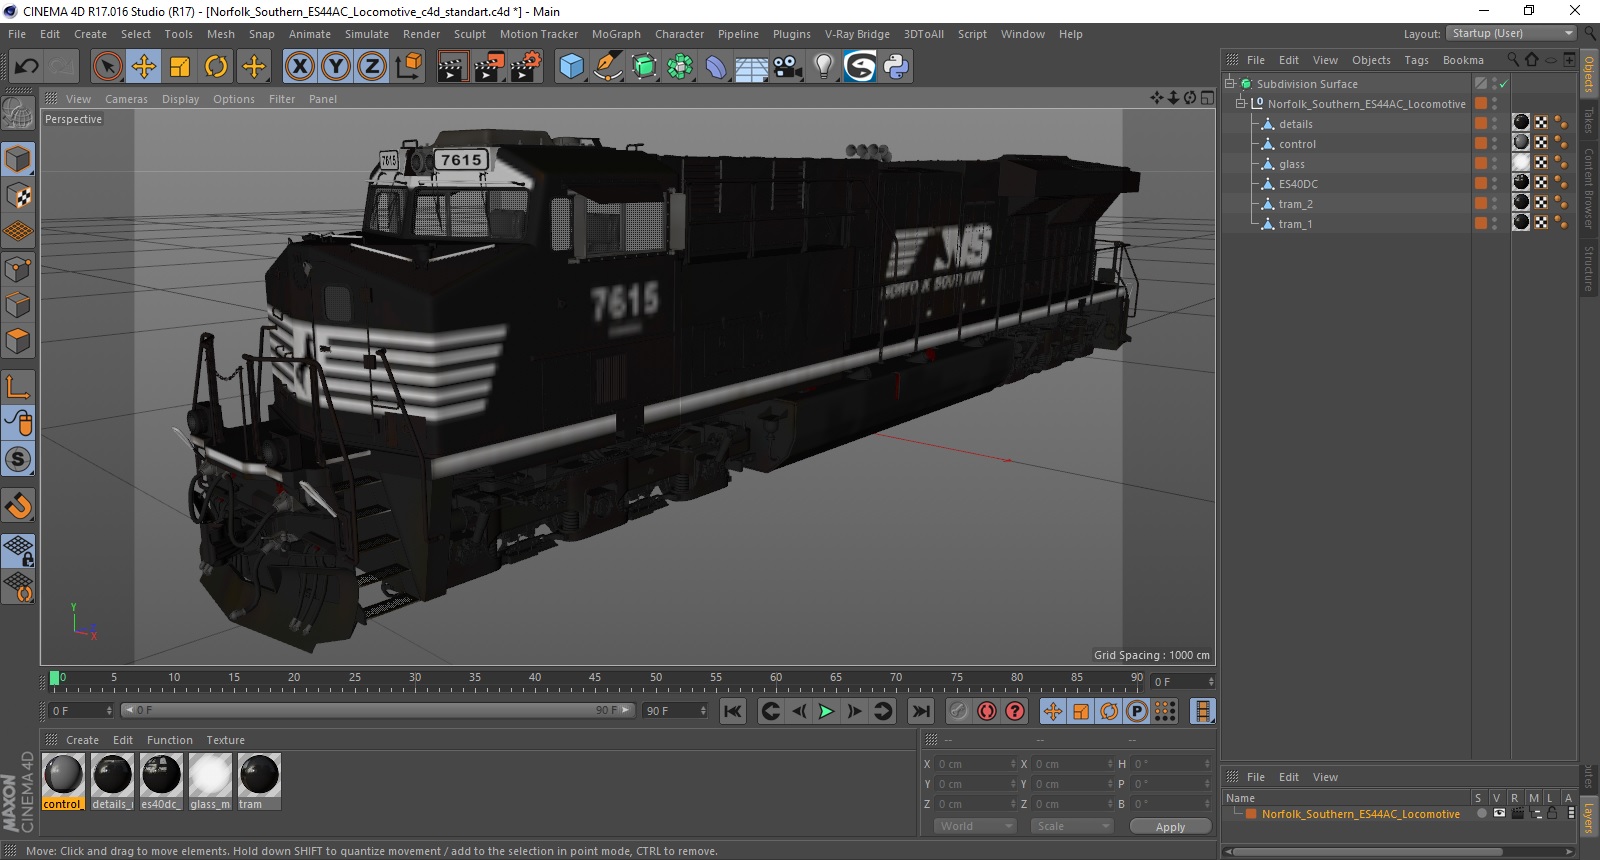
Task: Switch to Model mode
Action: click(x=18, y=159)
